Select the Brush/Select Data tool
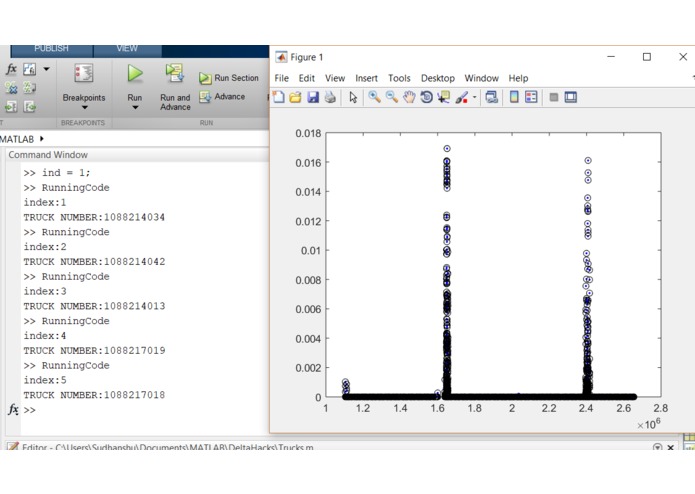The height and width of the screenshot is (494, 695). coord(461,97)
